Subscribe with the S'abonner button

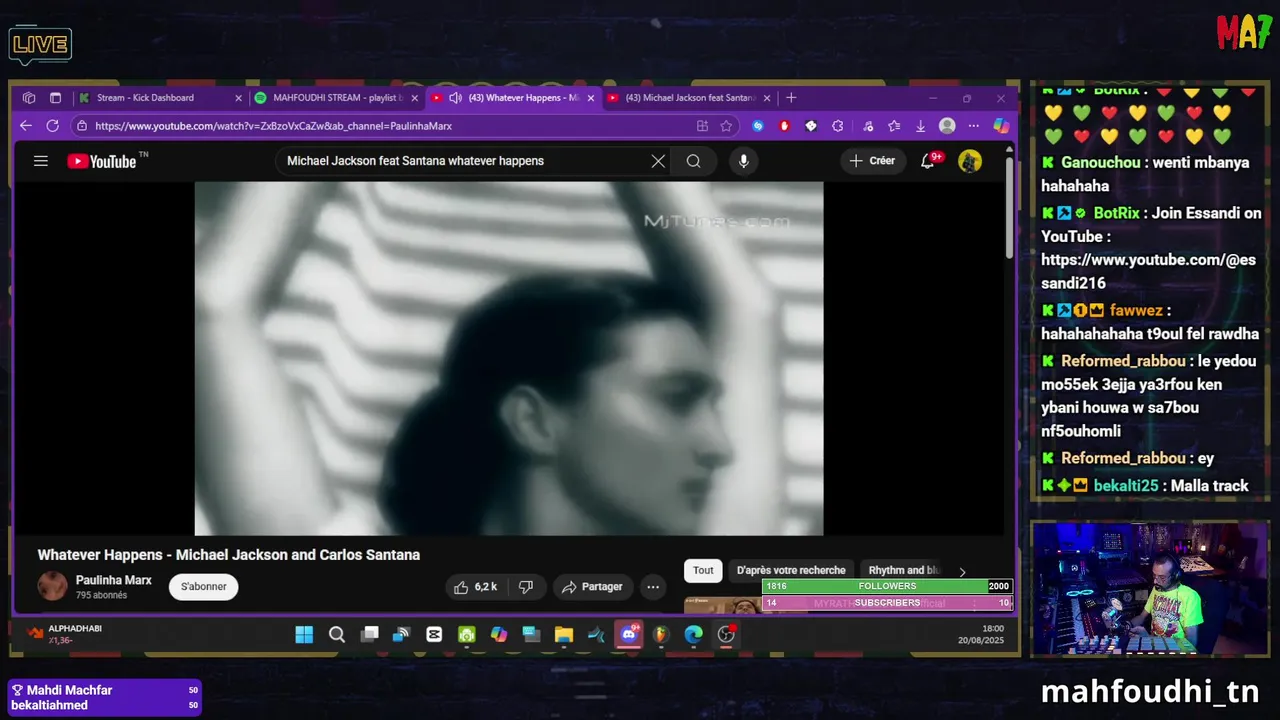click(203, 587)
